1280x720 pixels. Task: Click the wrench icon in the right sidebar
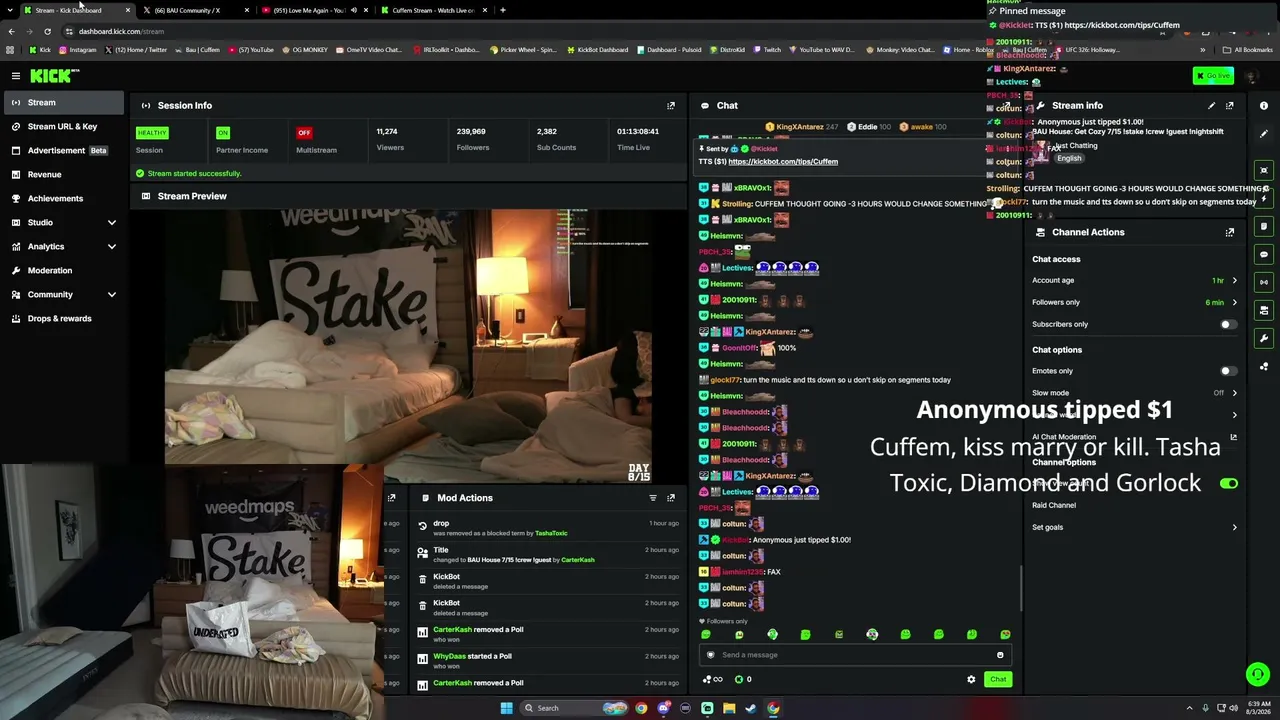[x=1264, y=338]
